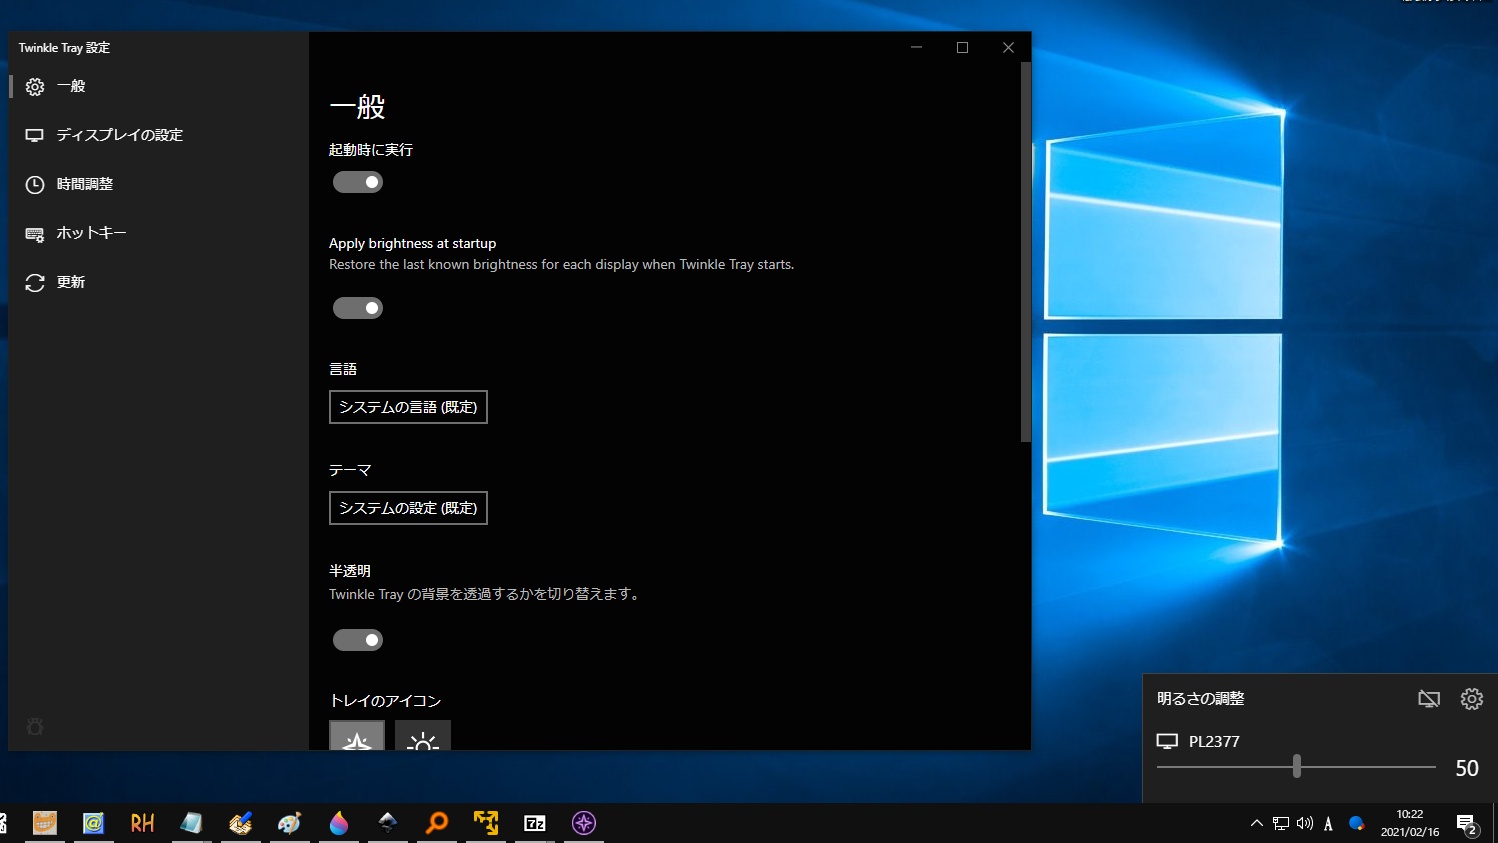Open the smiley face app in taskbar
Screen dimensions: 1498x843
45,823
